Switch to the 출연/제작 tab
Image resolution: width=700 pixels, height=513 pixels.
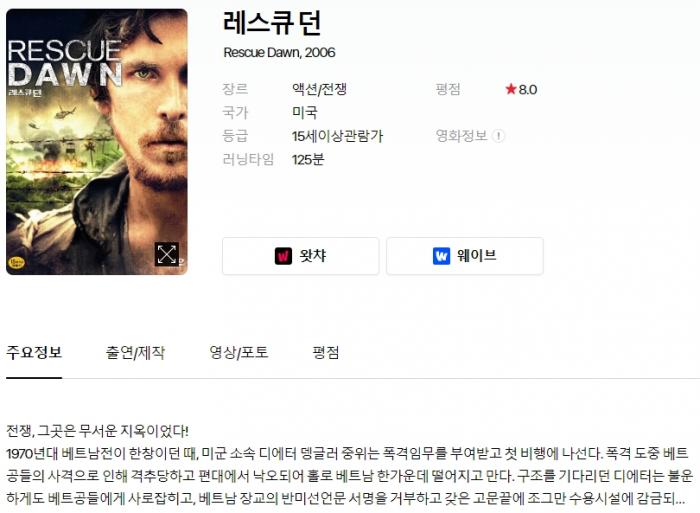135,353
